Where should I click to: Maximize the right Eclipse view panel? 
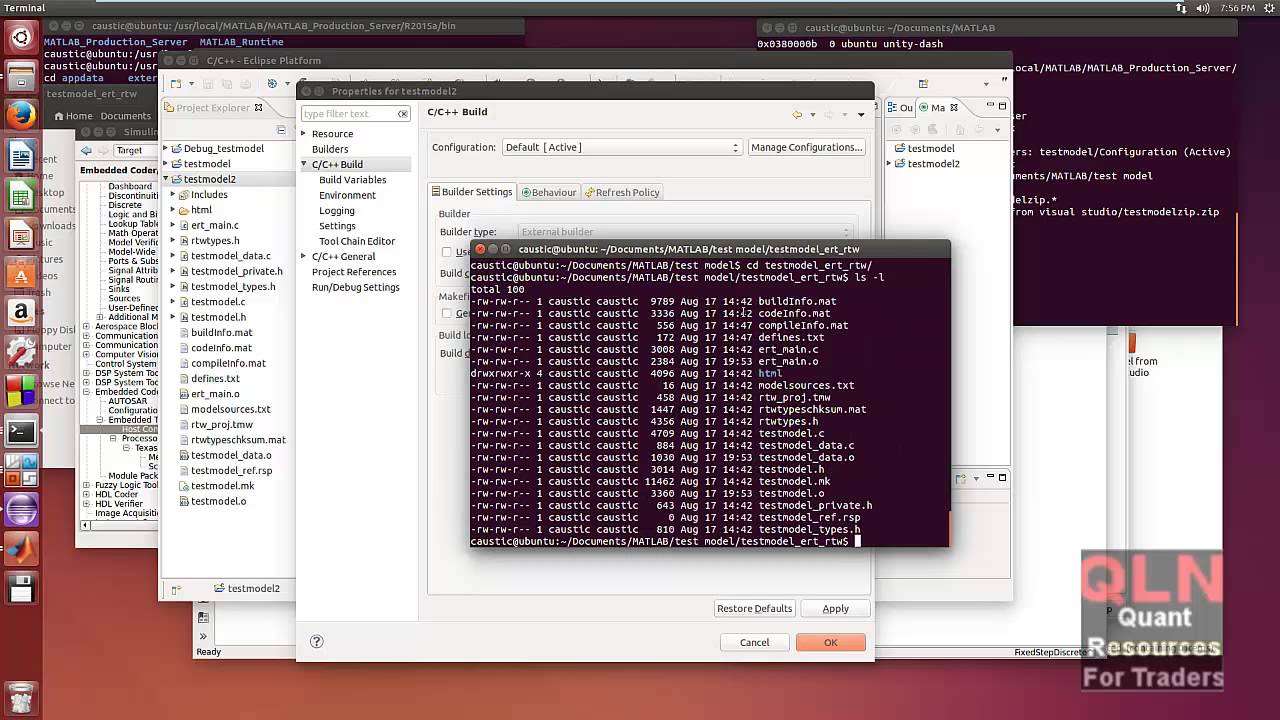pyautogui.click(x=1003, y=107)
